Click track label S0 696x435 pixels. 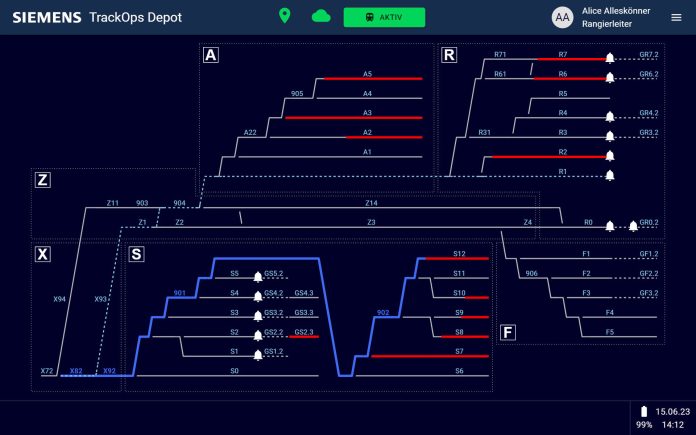[x=234, y=371]
